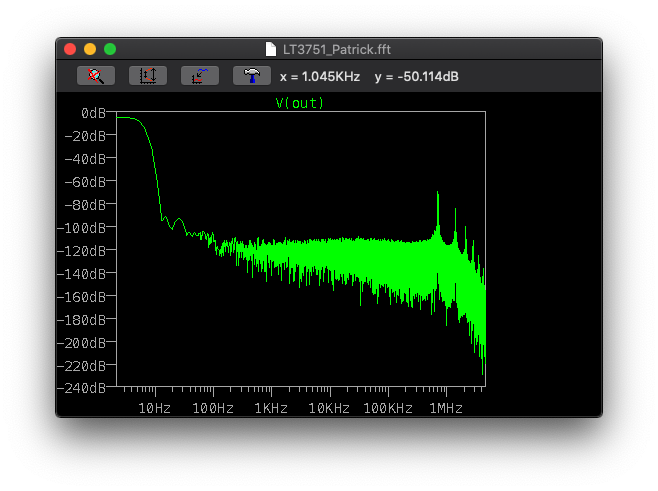Click the 1KHz horizontal axis label
Viewport: 658px width, 491px height.
271,408
